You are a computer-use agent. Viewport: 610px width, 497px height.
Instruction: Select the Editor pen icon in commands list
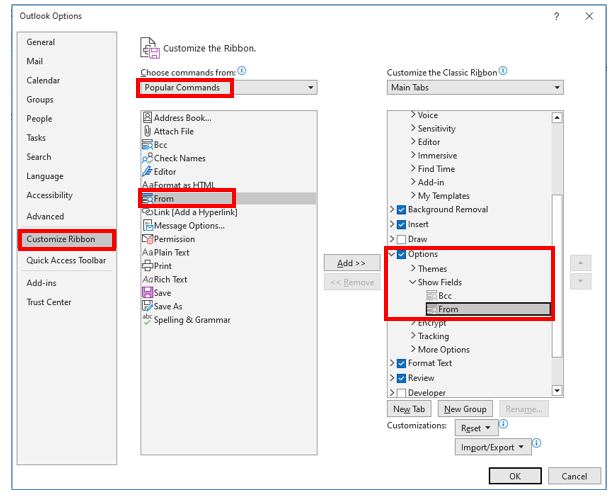[x=147, y=172]
